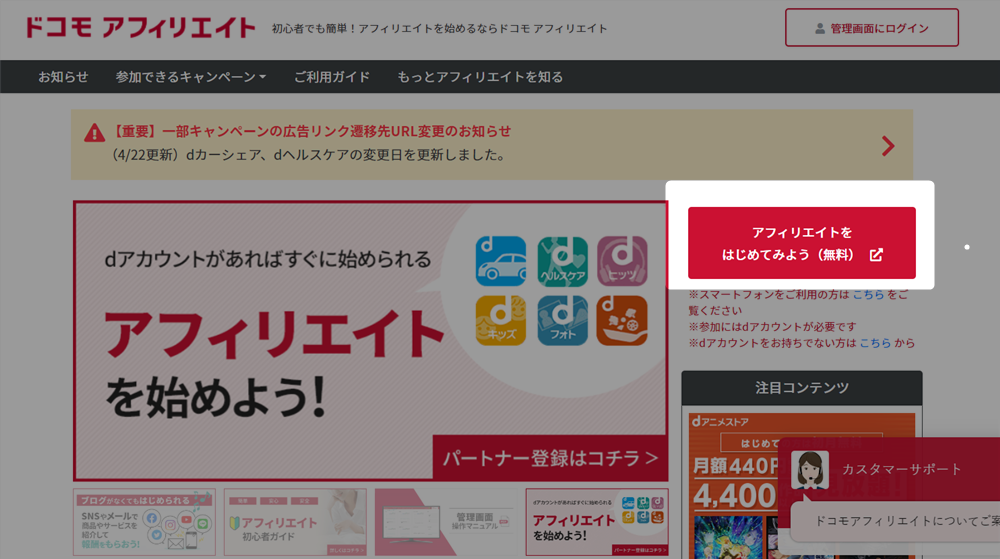Click the ドコモアフィリエイトについて chat bubble
1000x559 pixels.
tap(896, 521)
